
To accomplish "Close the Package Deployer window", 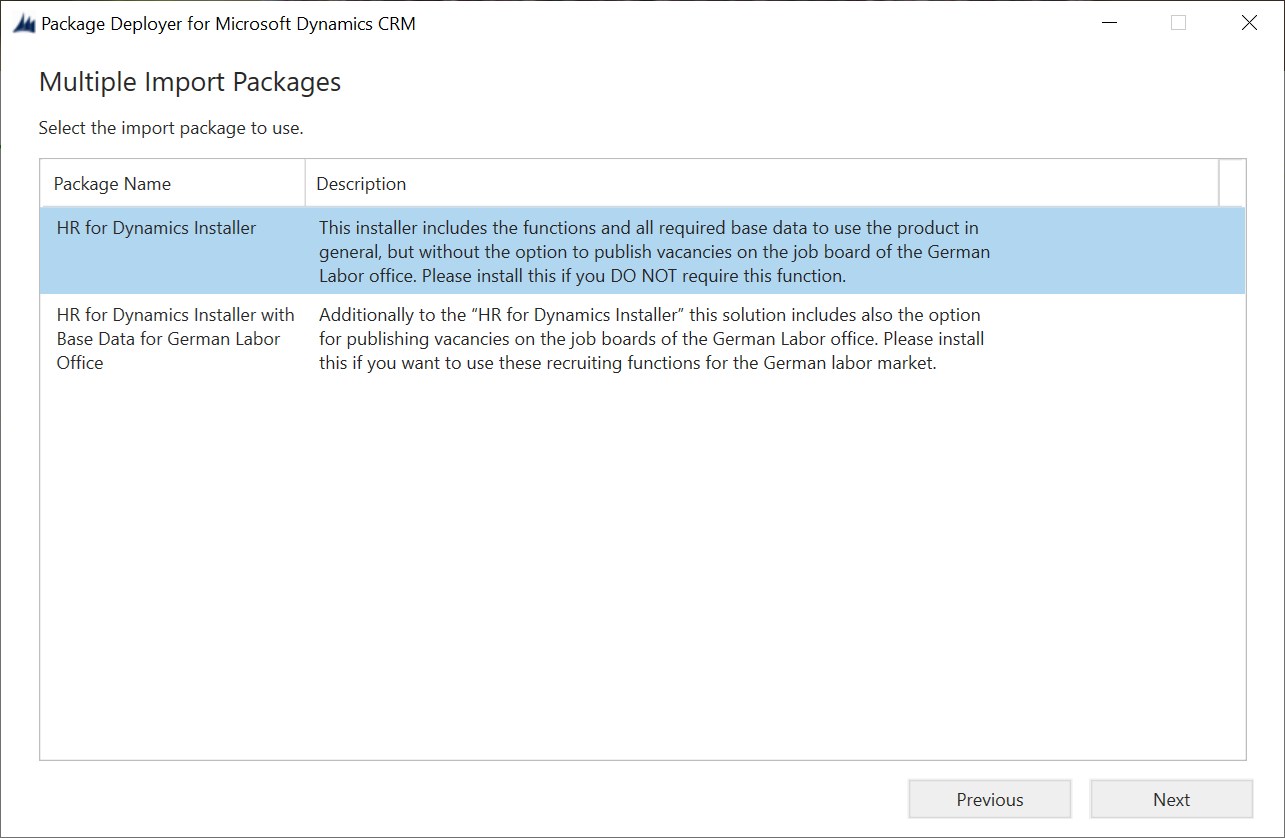I will point(1249,23).
